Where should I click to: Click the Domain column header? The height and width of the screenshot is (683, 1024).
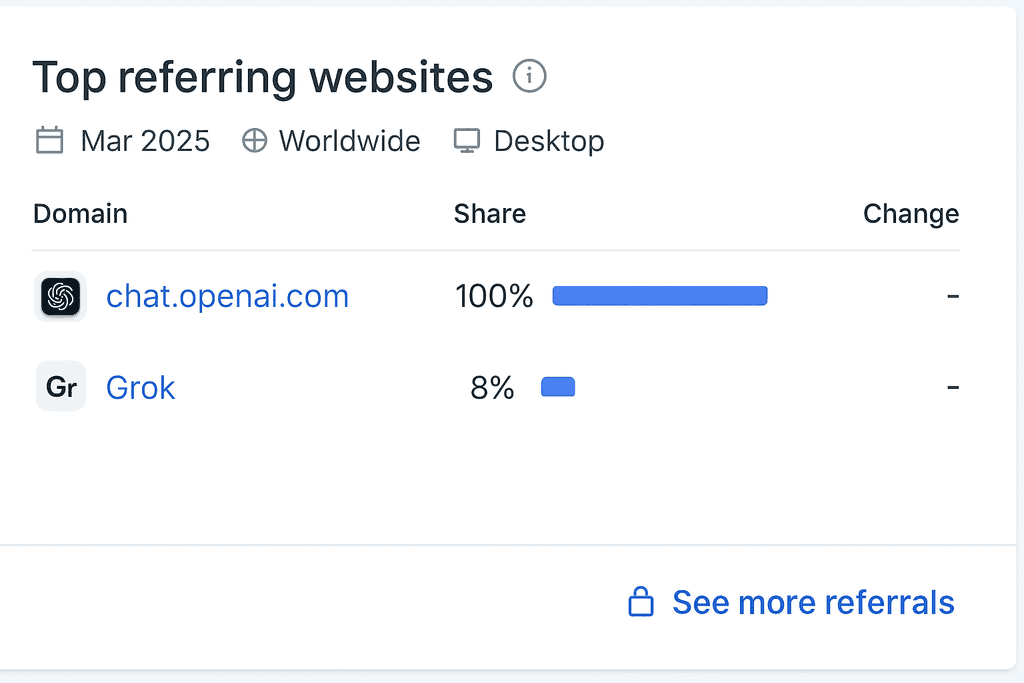[x=80, y=214]
